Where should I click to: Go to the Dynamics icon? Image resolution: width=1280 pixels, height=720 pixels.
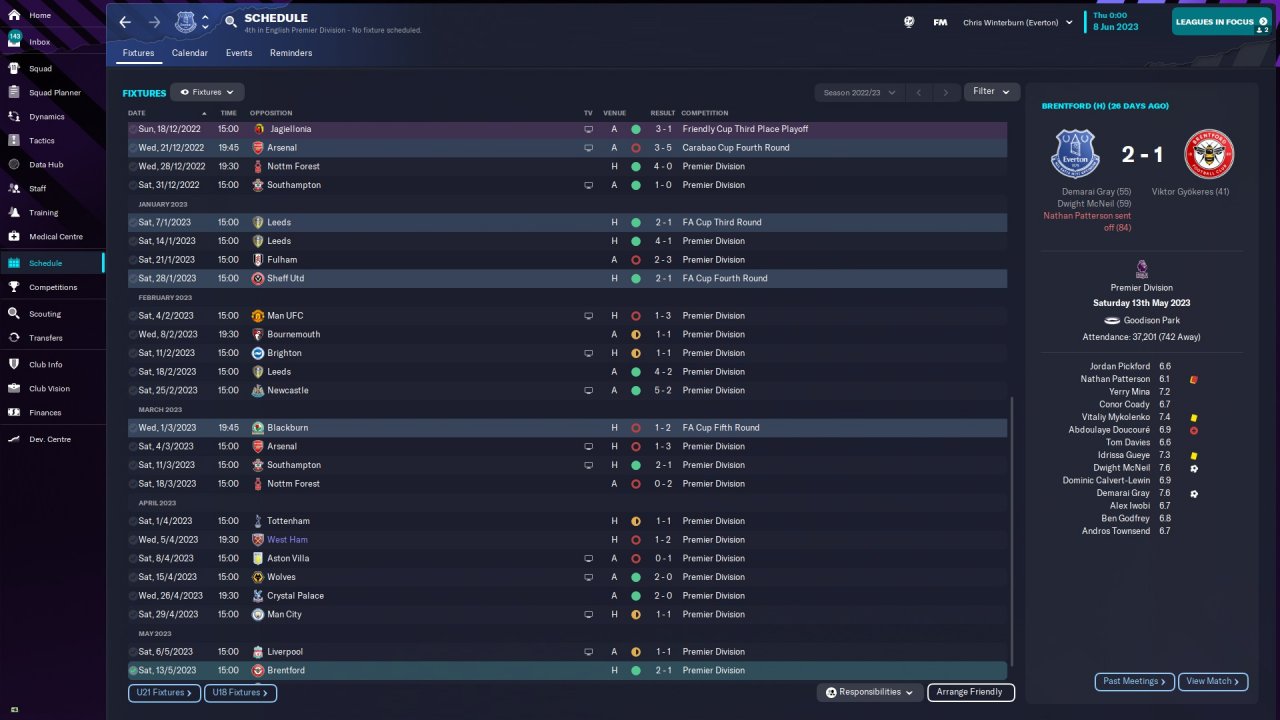click(14, 117)
